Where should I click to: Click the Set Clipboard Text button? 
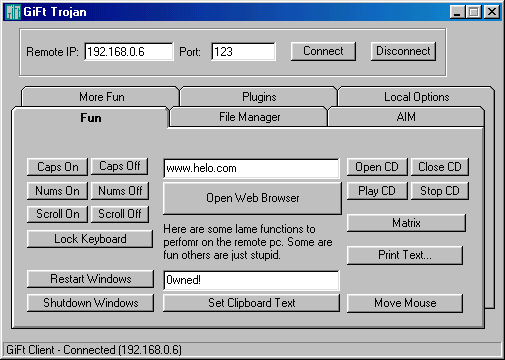[x=252, y=303]
